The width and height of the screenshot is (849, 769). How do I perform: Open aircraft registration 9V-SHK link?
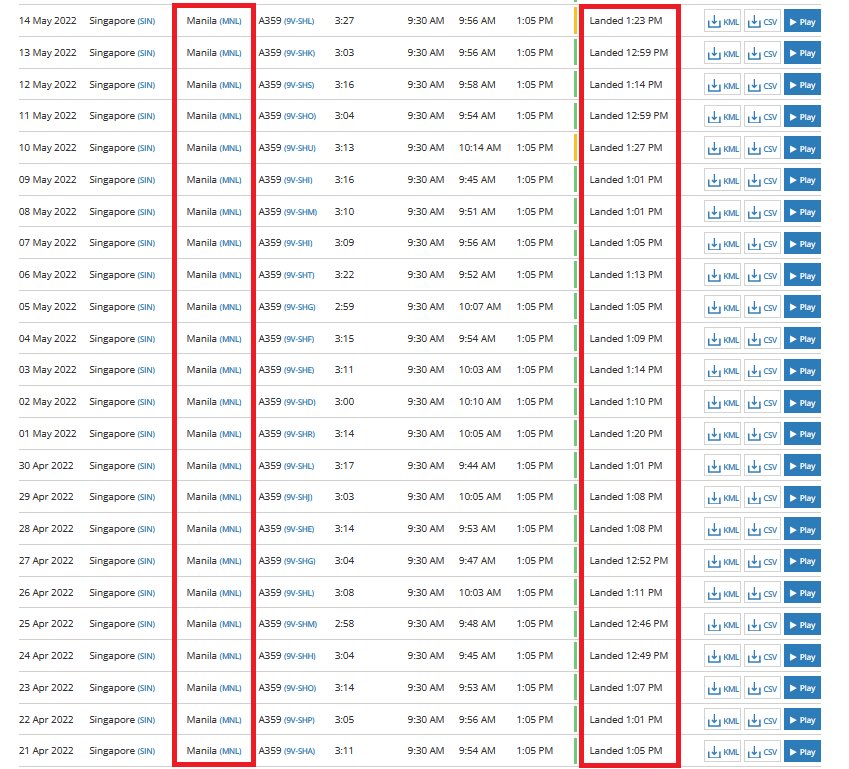299,53
